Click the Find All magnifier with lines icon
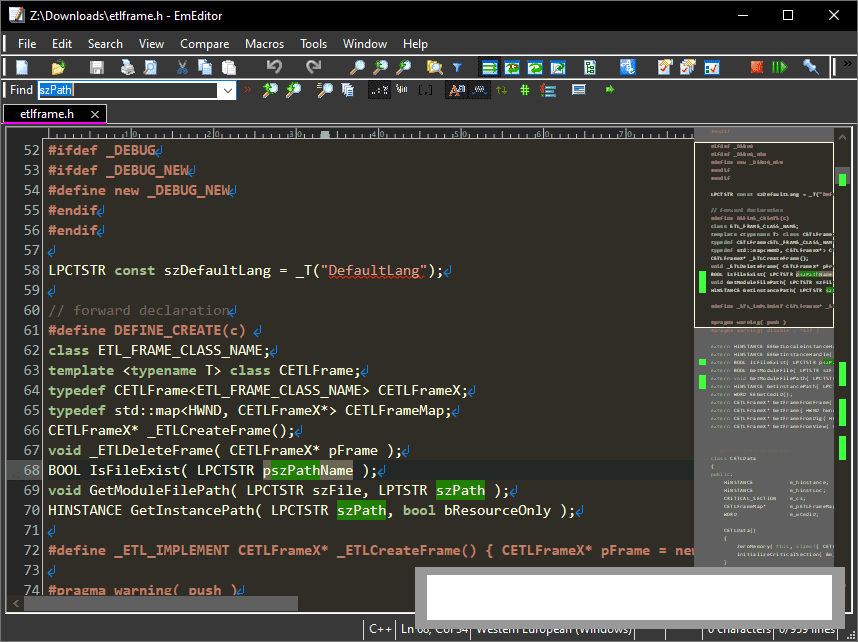This screenshot has height=642, width=858. pyautogui.click(x=324, y=90)
